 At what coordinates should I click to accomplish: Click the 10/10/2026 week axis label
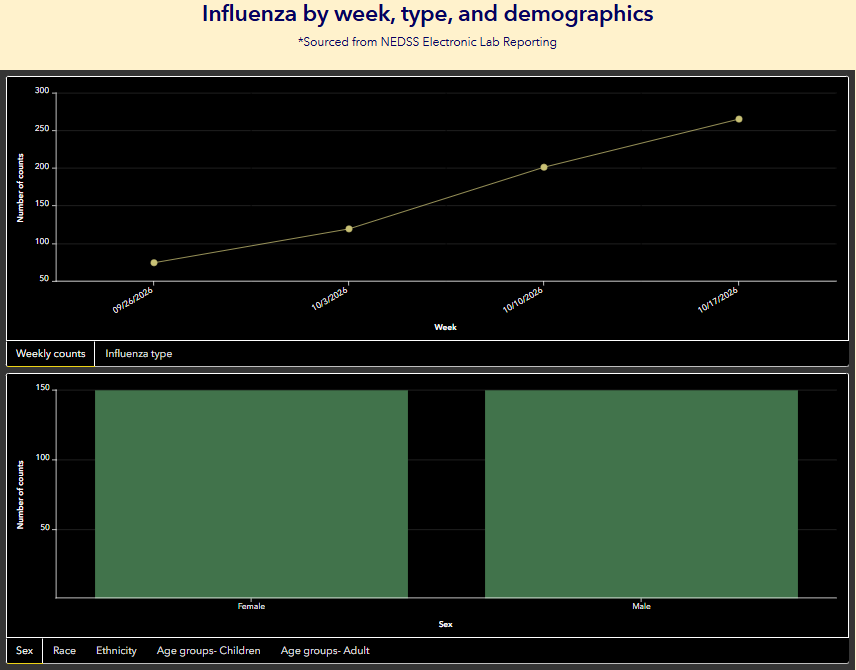point(523,300)
